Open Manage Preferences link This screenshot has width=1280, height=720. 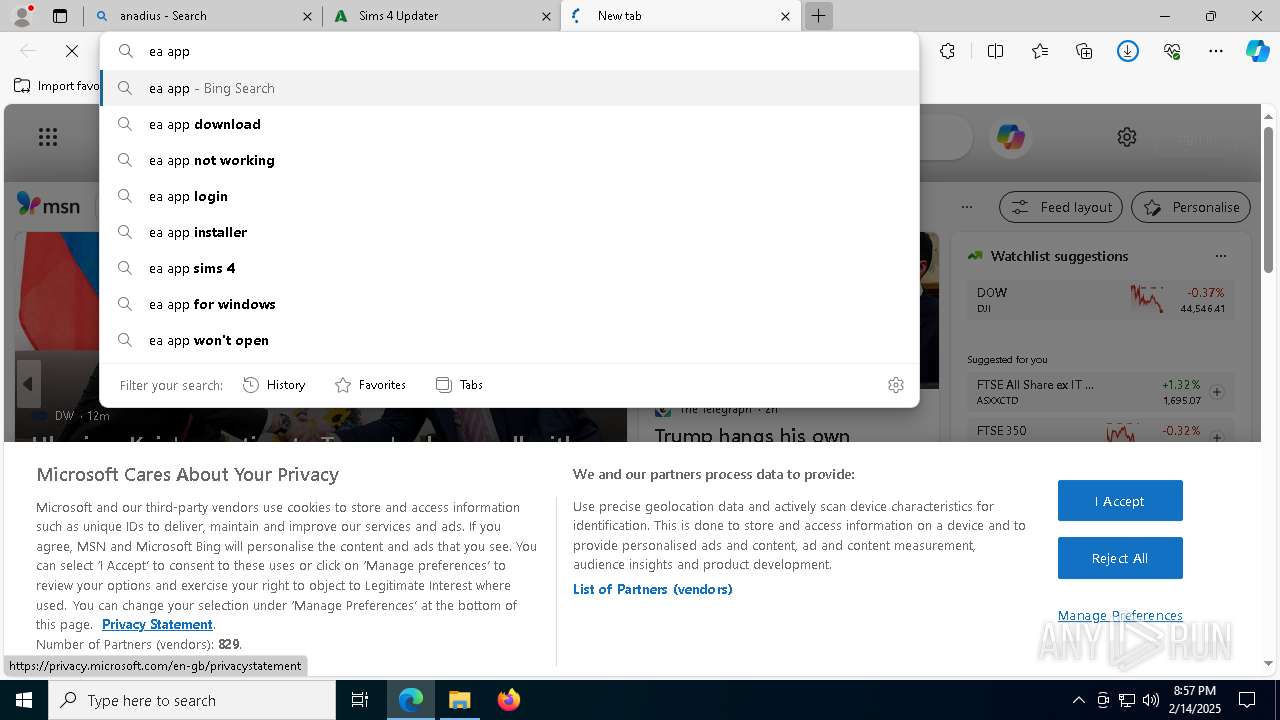tap(1120, 615)
